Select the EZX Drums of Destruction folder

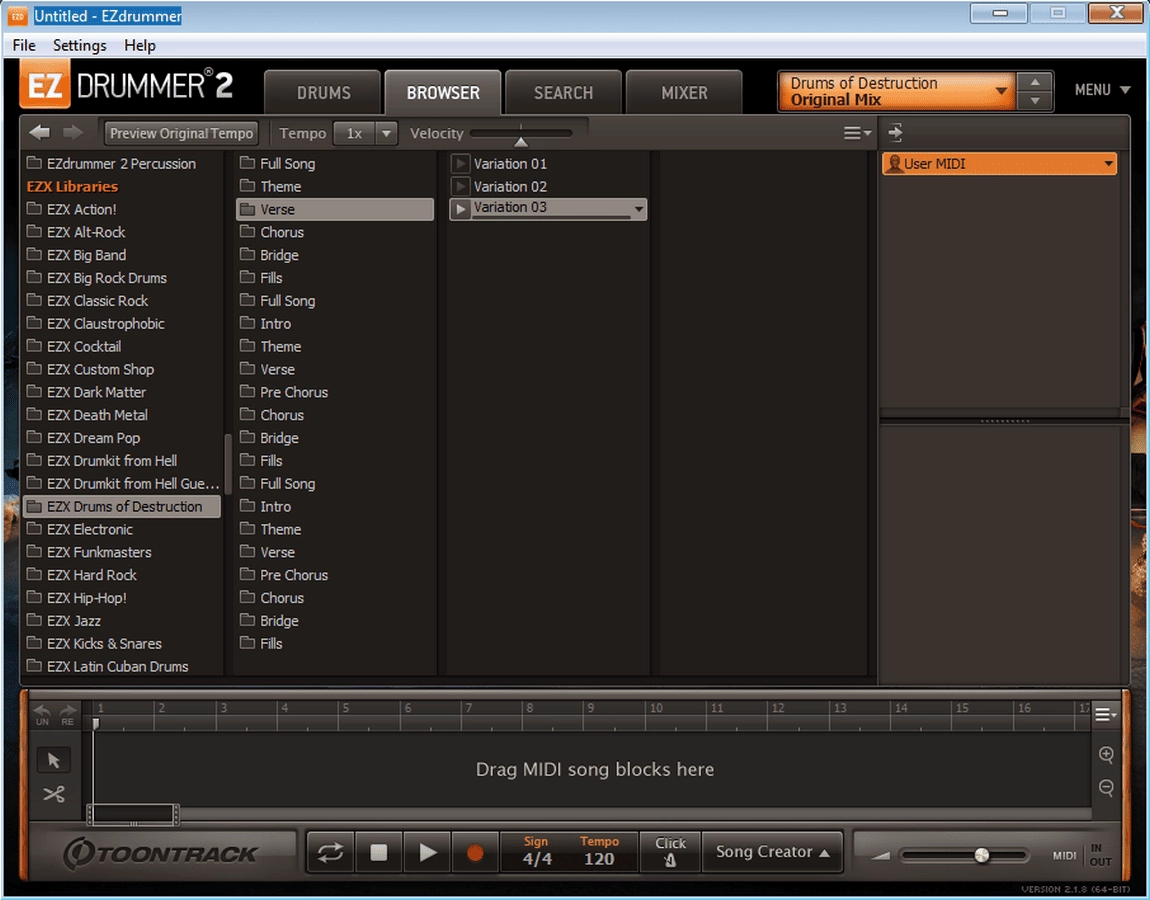(122, 507)
